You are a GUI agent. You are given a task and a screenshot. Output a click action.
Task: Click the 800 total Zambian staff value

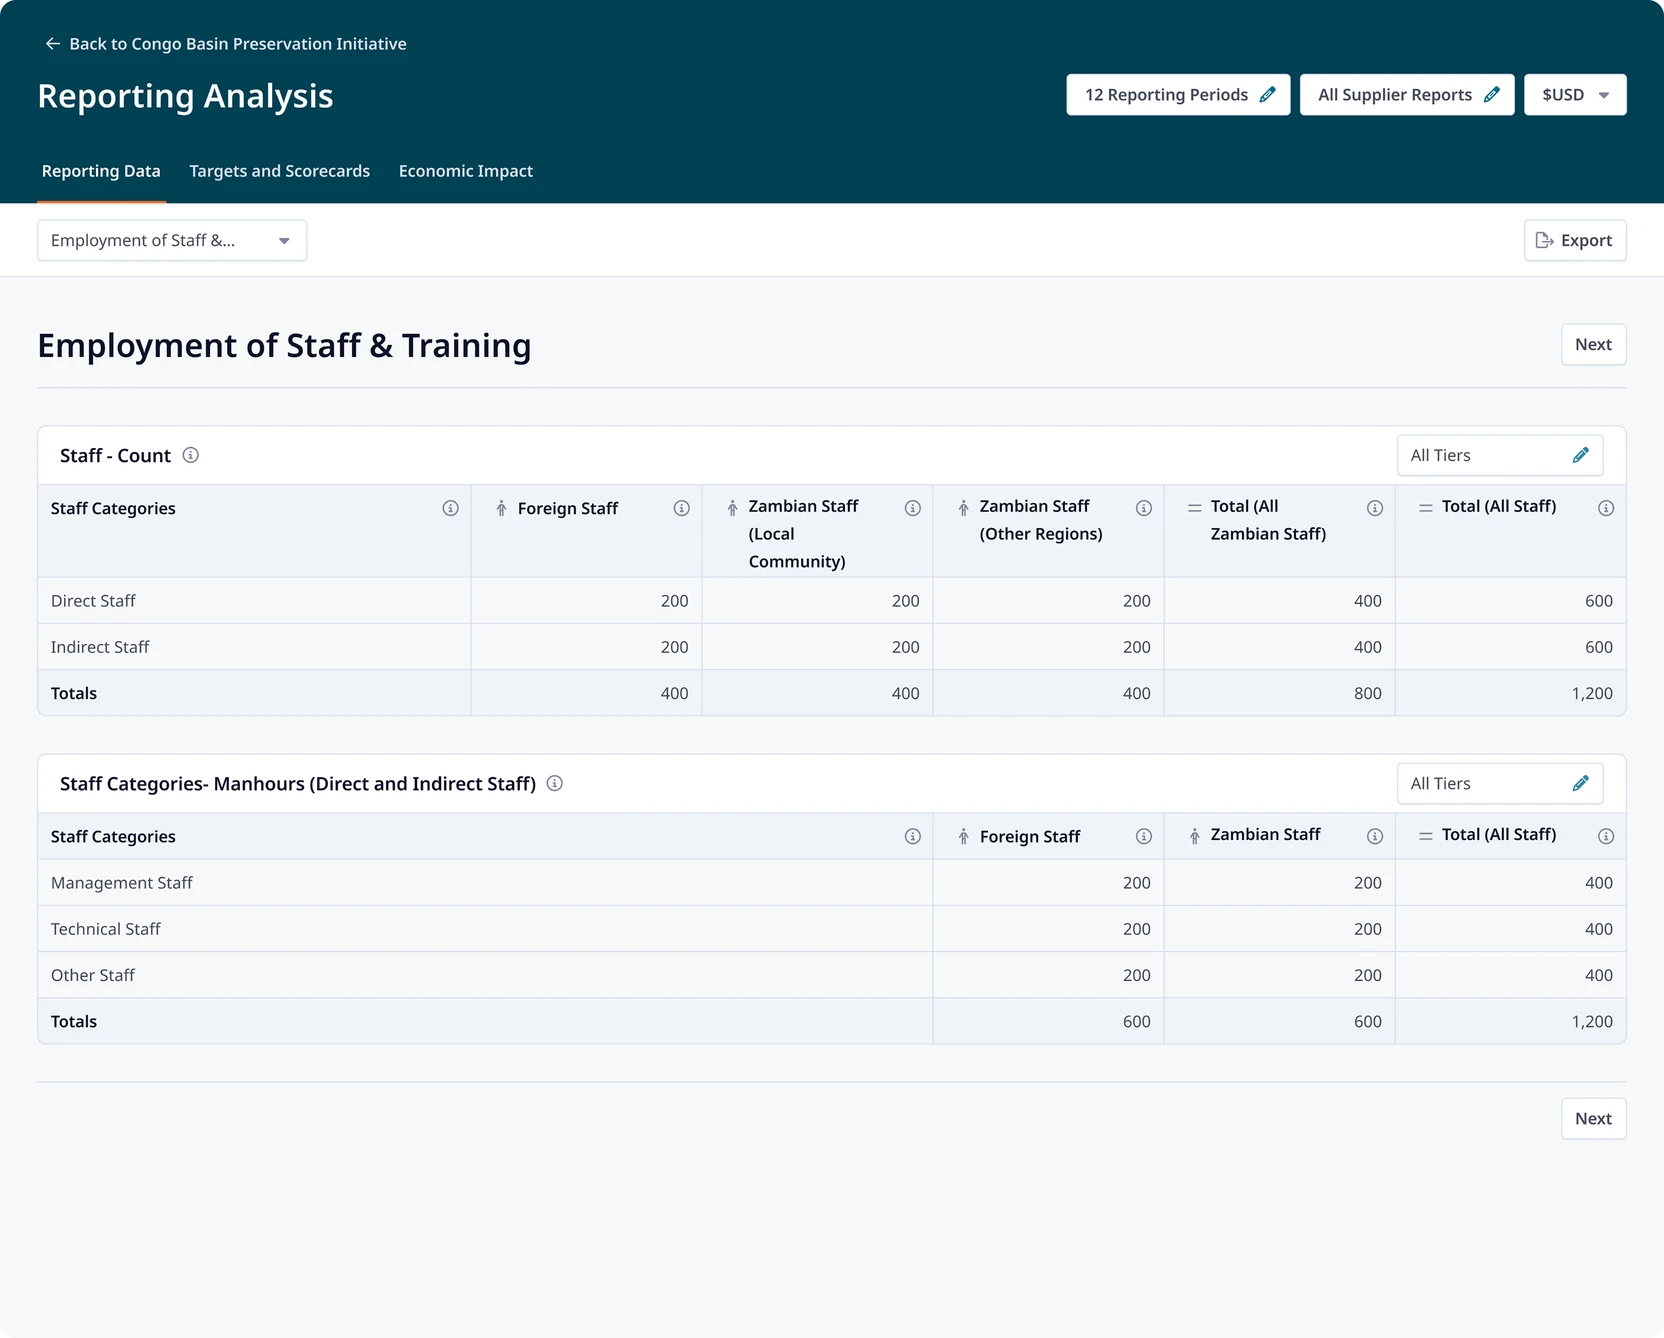(x=1368, y=693)
